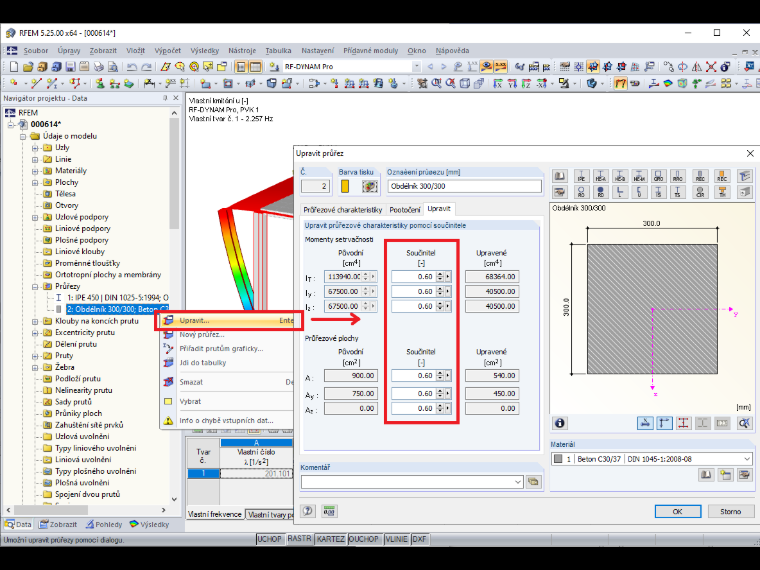
Task: Collapse the Průřezy tree node
Action: point(35,286)
